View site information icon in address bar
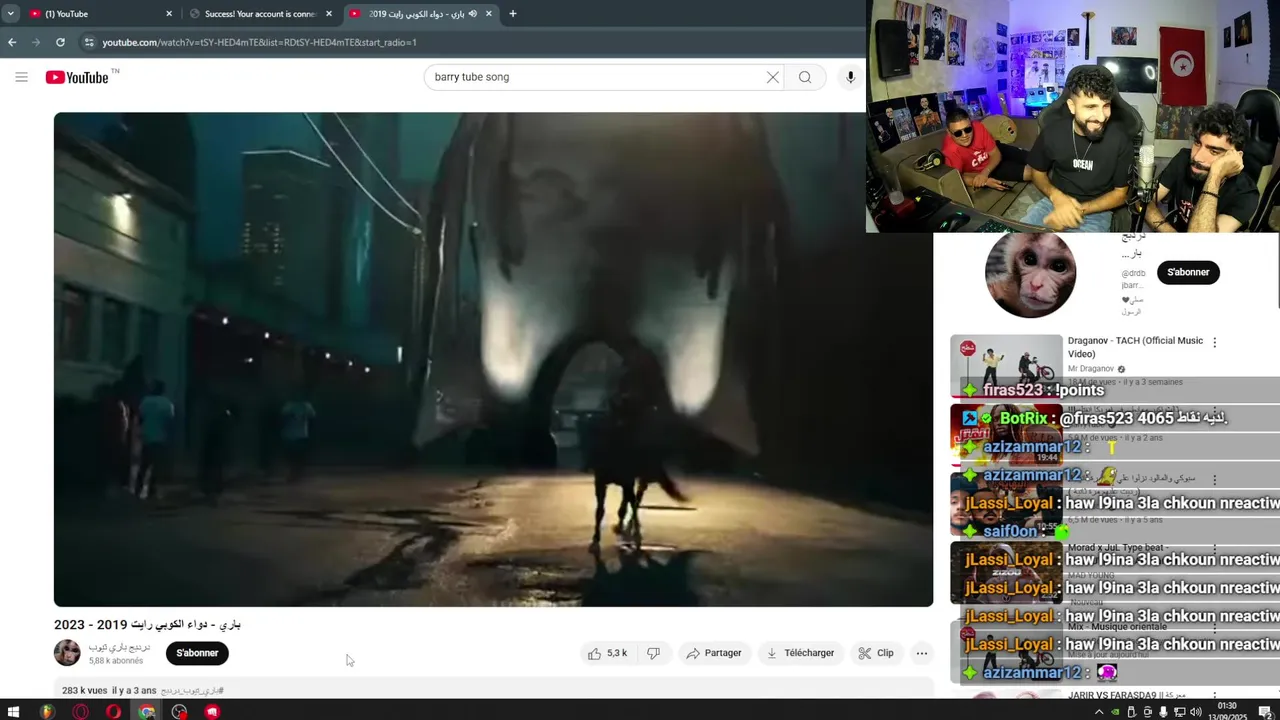 pos(89,42)
